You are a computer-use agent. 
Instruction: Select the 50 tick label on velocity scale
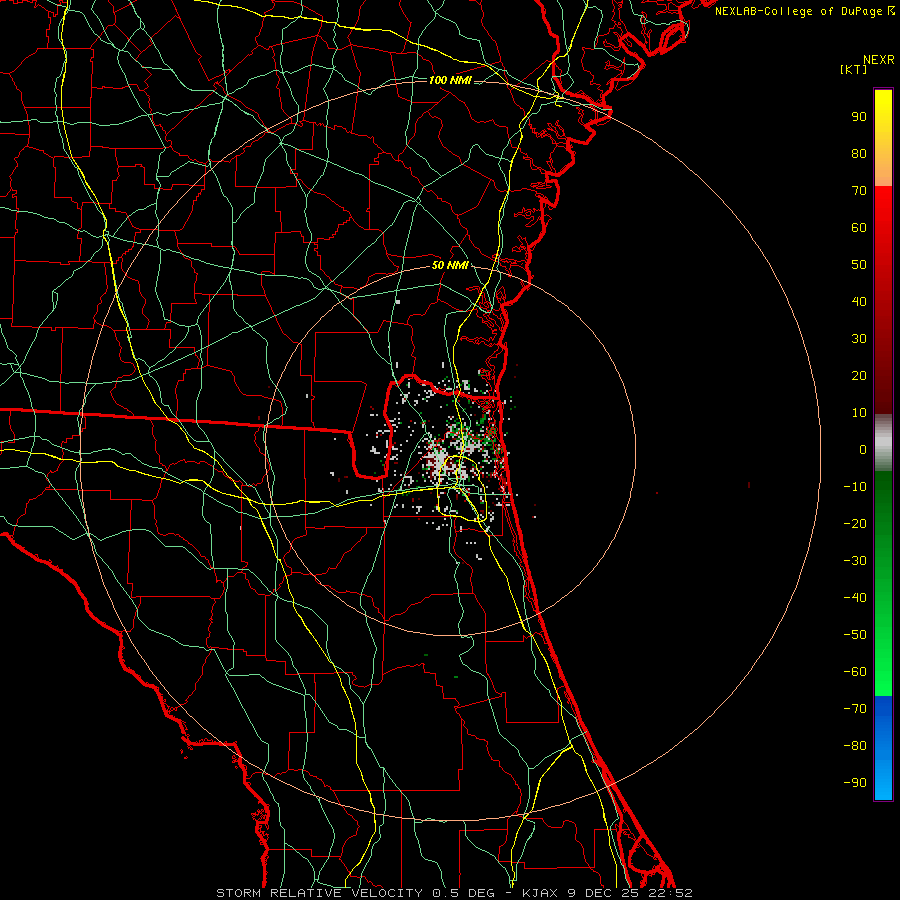pyautogui.click(x=859, y=265)
